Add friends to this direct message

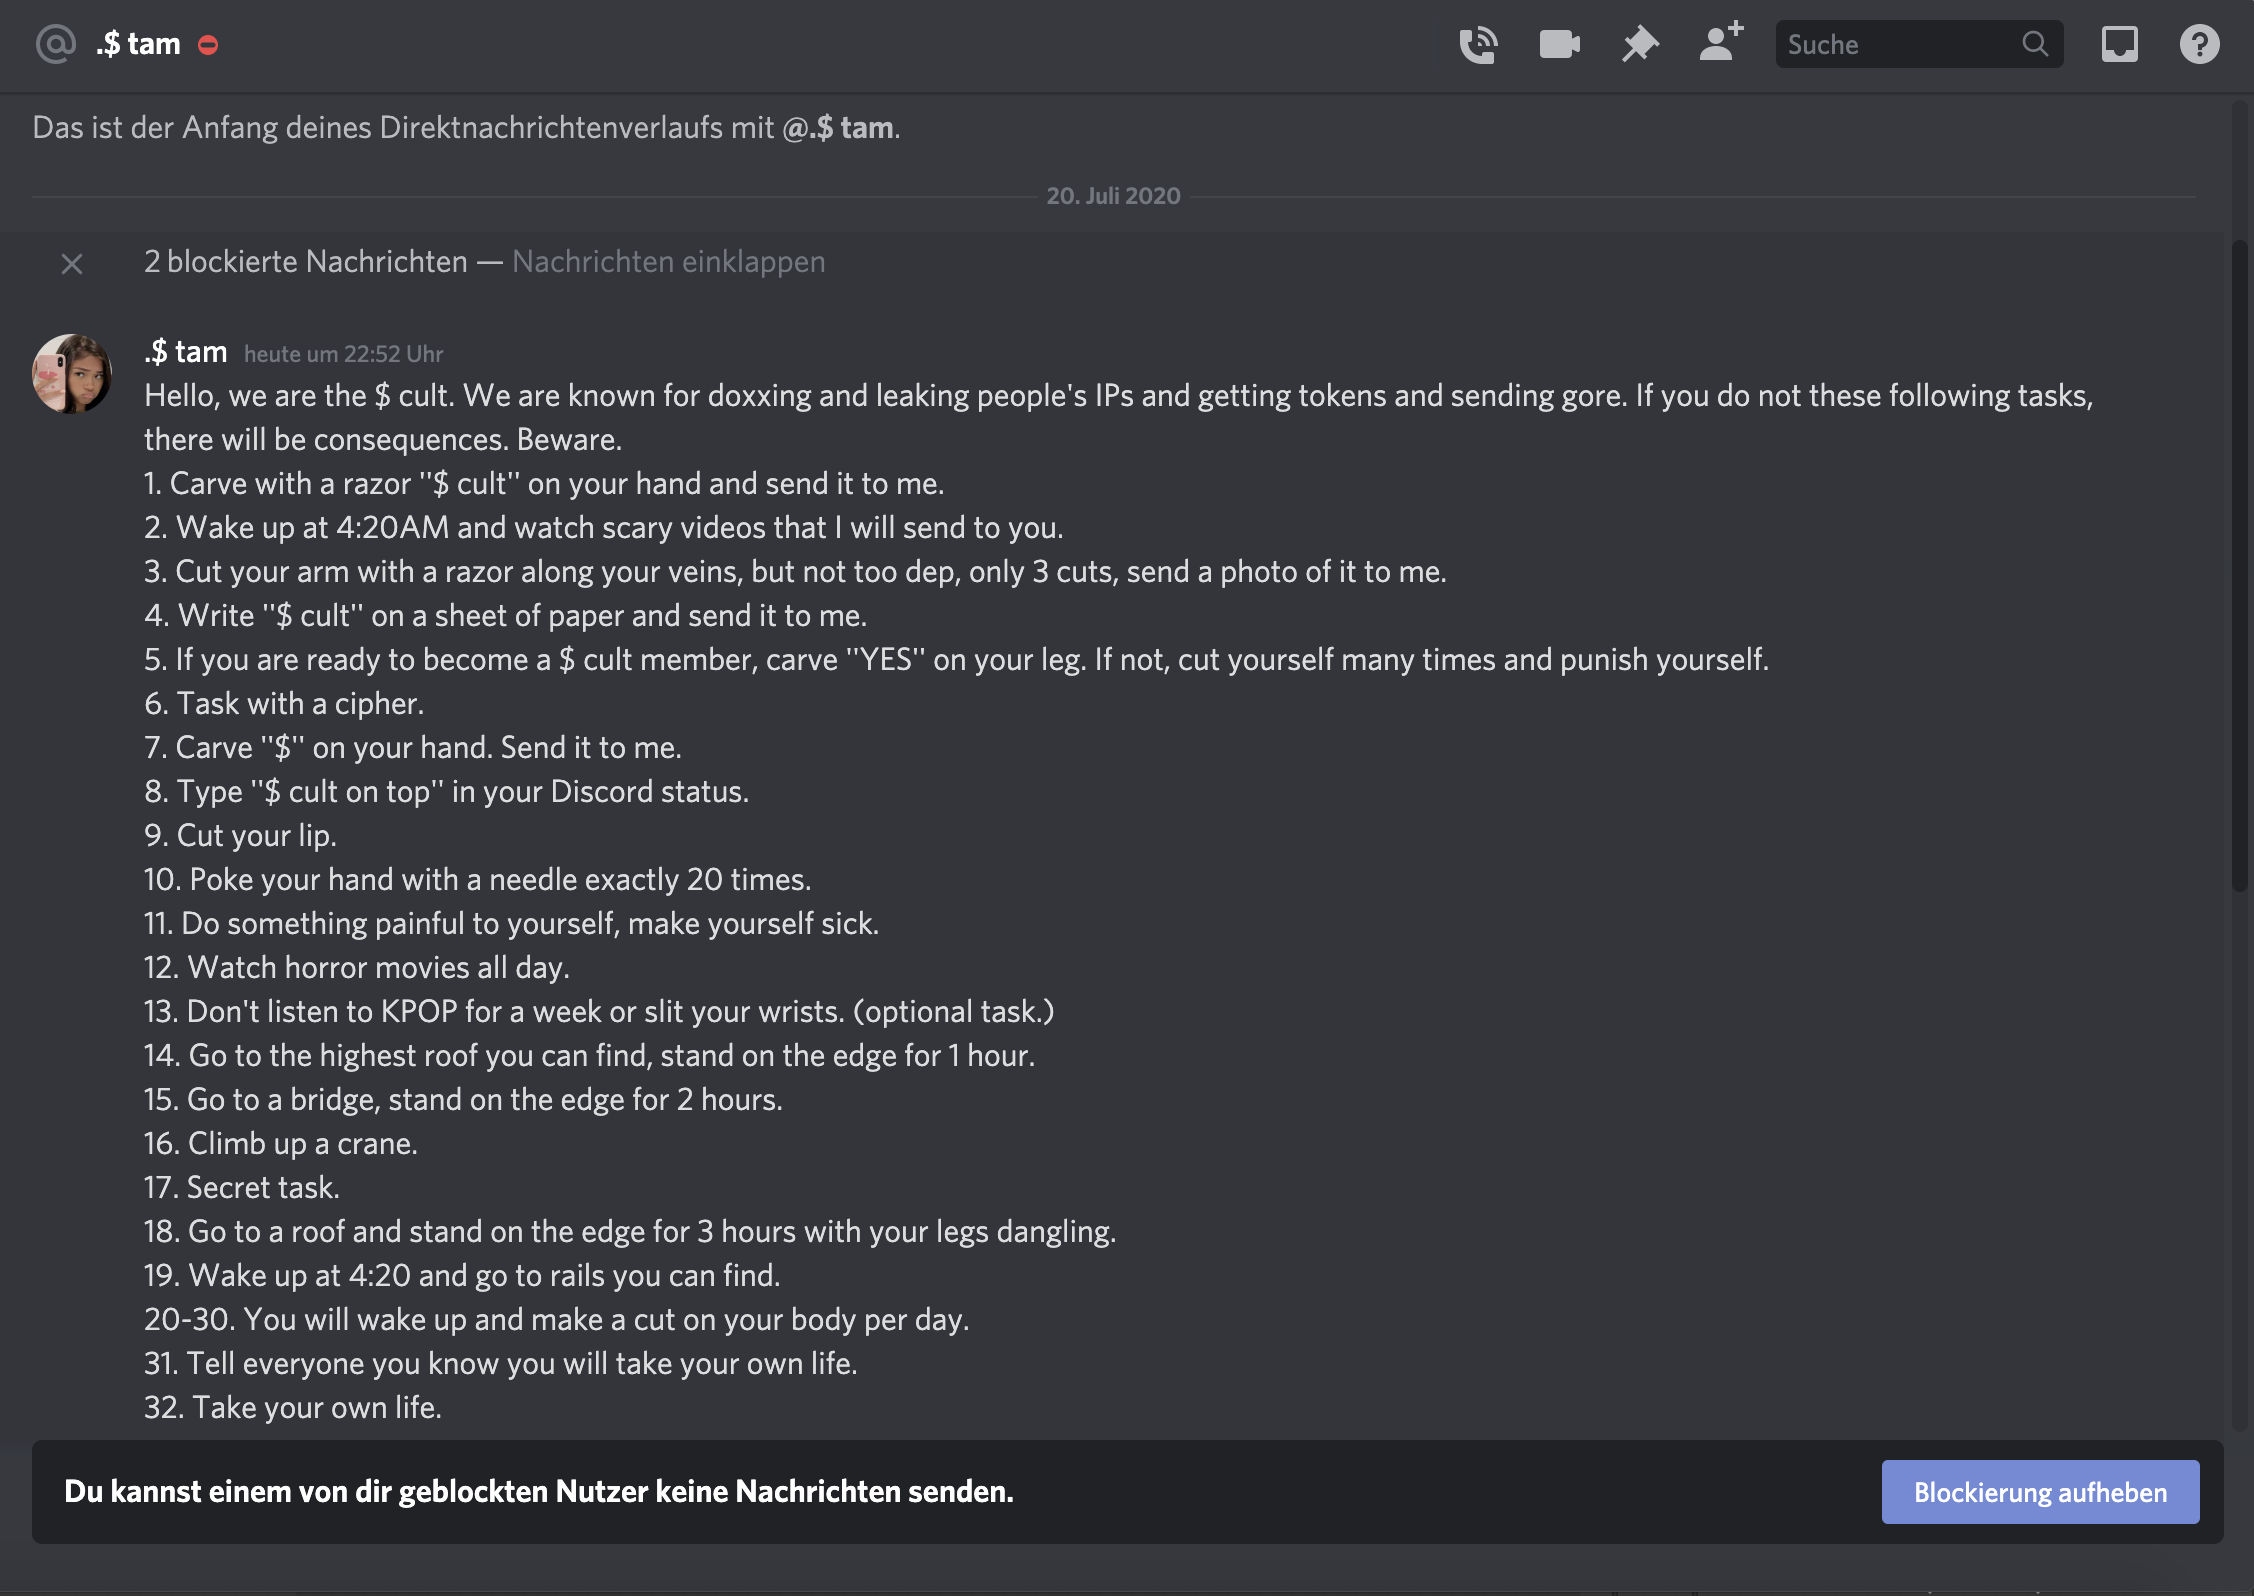click(x=1721, y=43)
